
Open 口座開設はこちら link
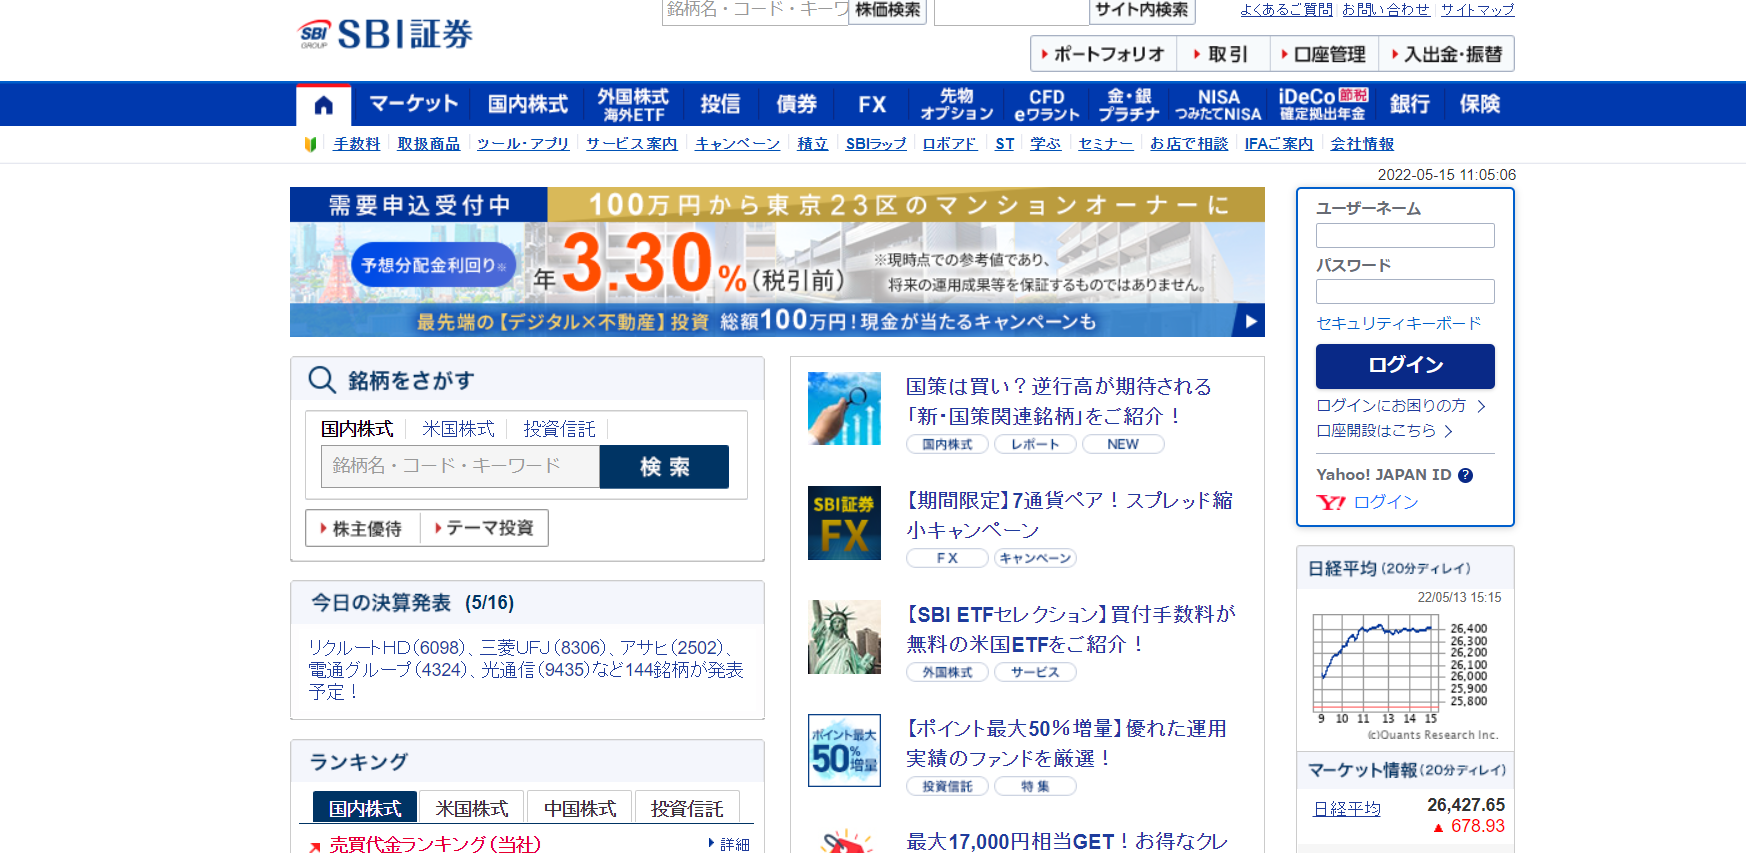(1384, 430)
